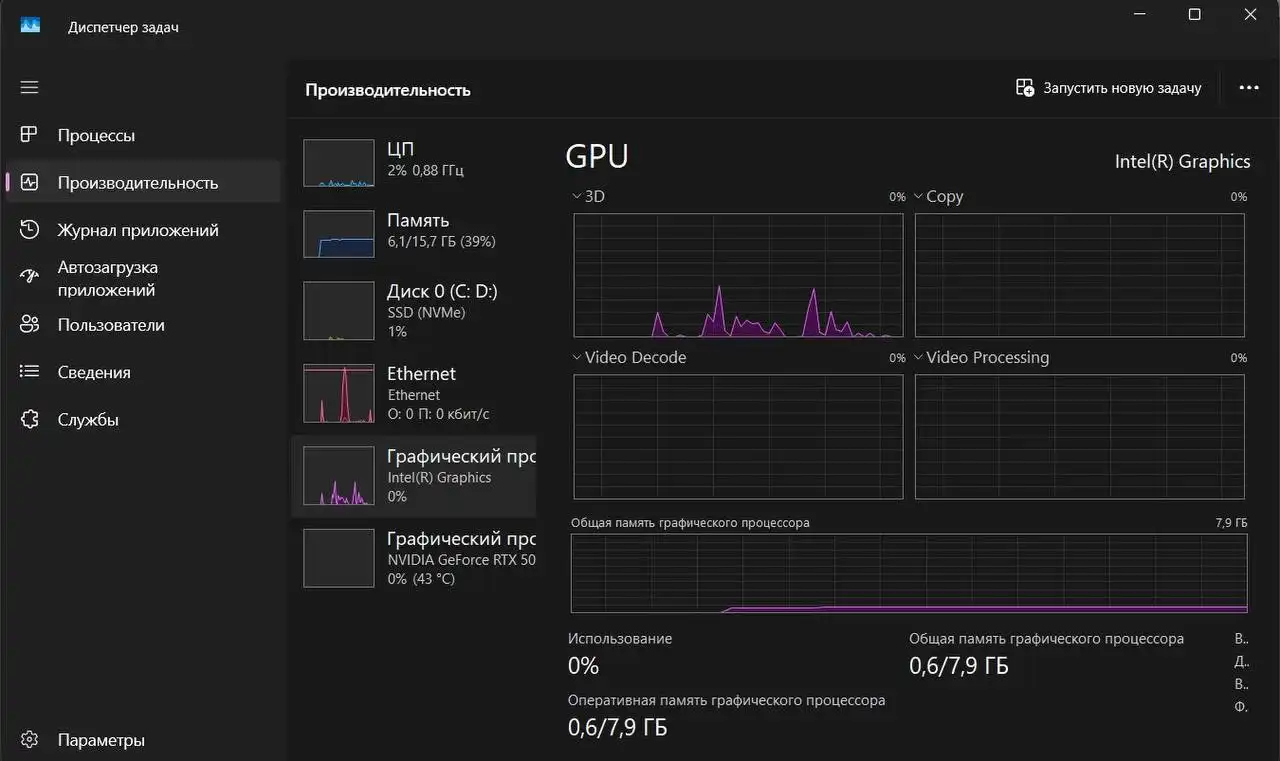Open the Copy graph engine dropdown
Image resolution: width=1280 pixels, height=761 pixels.
pyautogui.click(x=918, y=197)
